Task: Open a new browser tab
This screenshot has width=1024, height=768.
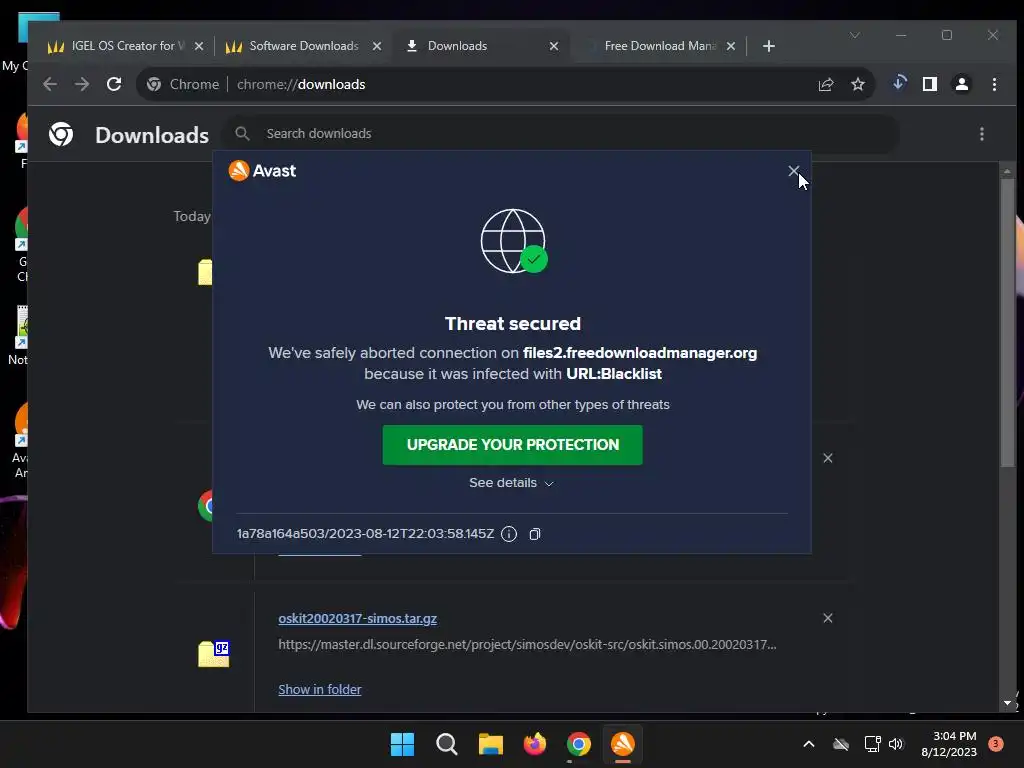Action: pos(769,46)
